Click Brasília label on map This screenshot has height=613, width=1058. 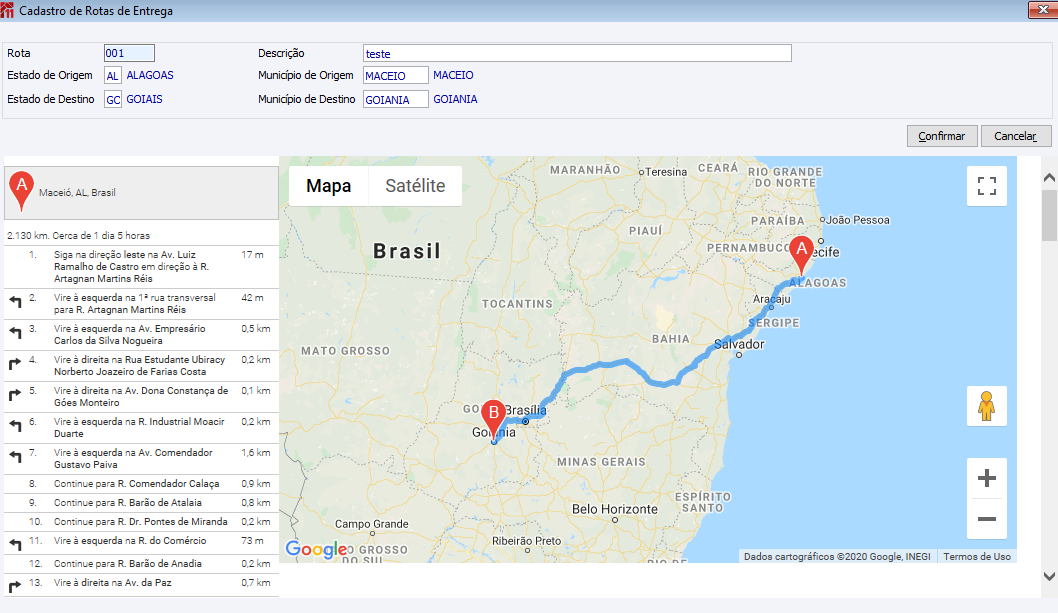click(x=526, y=410)
